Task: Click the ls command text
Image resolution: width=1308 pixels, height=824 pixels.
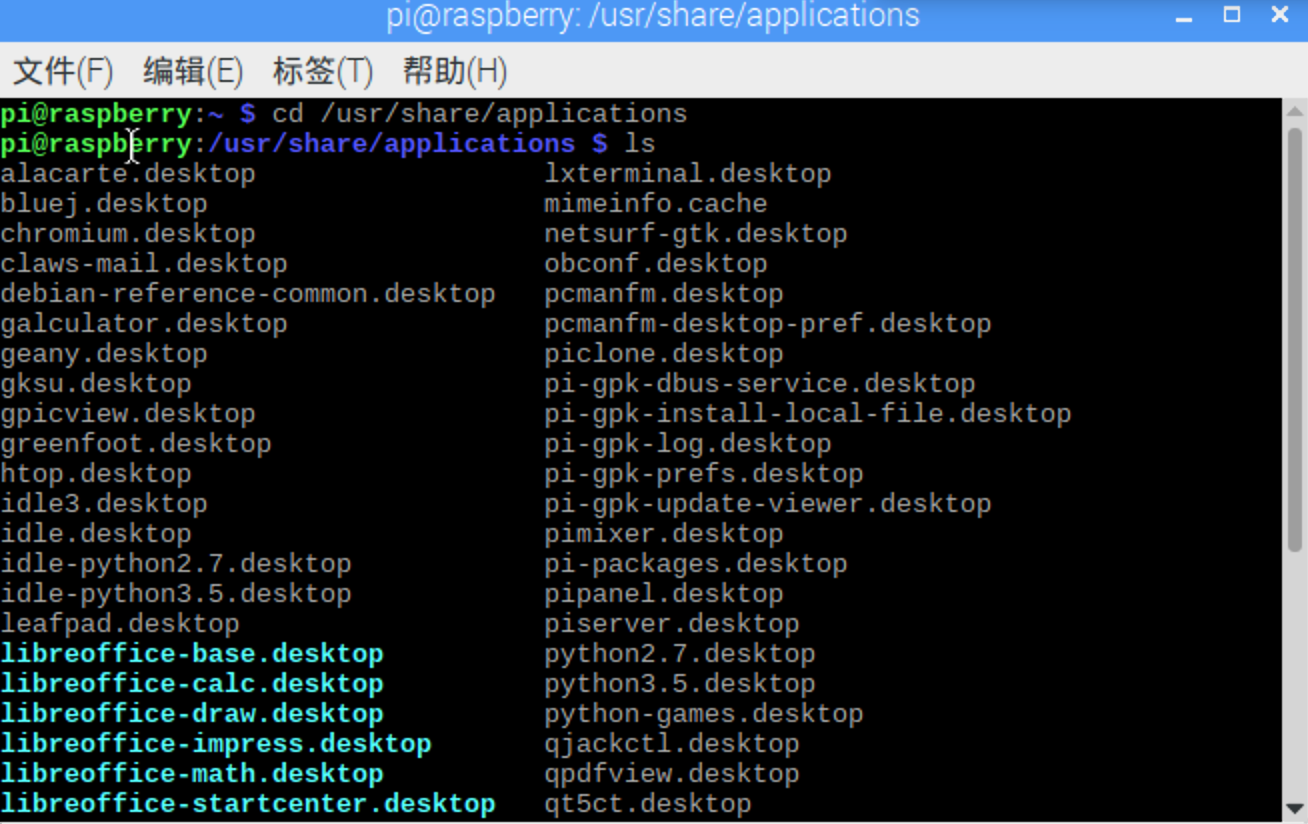Action: pyautogui.click(x=640, y=144)
